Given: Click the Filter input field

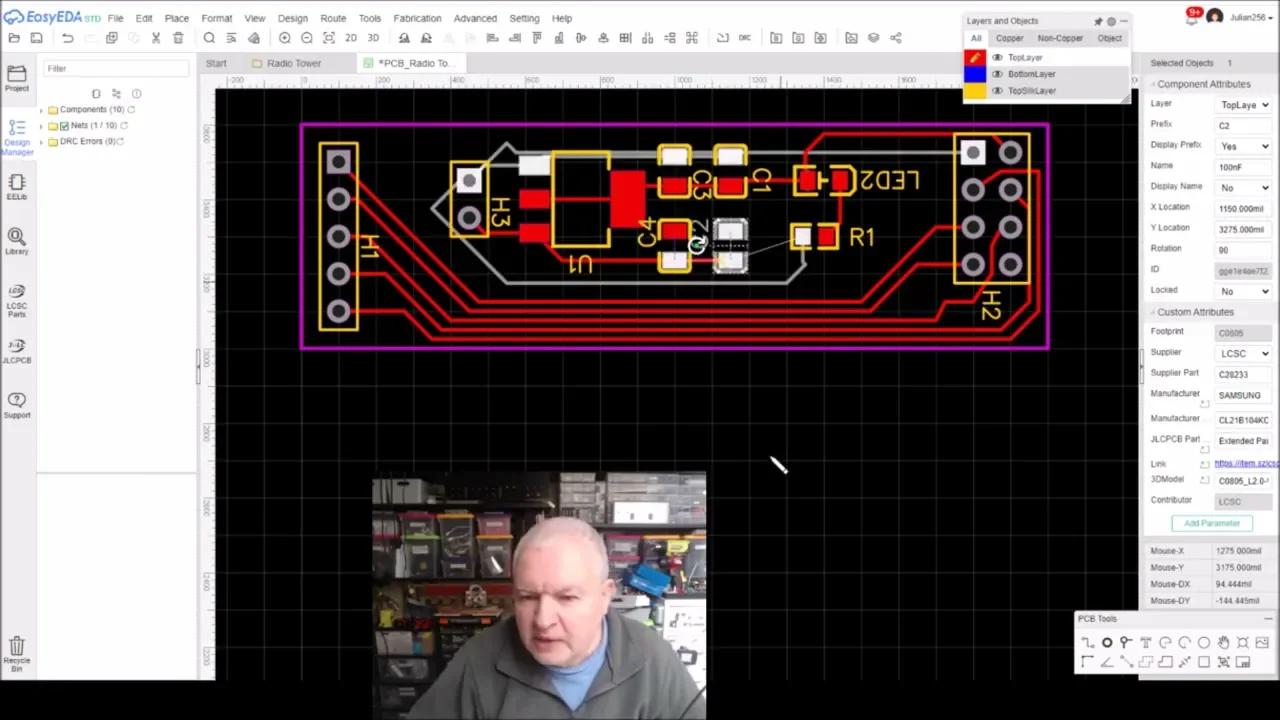Looking at the screenshot, I should [116, 69].
